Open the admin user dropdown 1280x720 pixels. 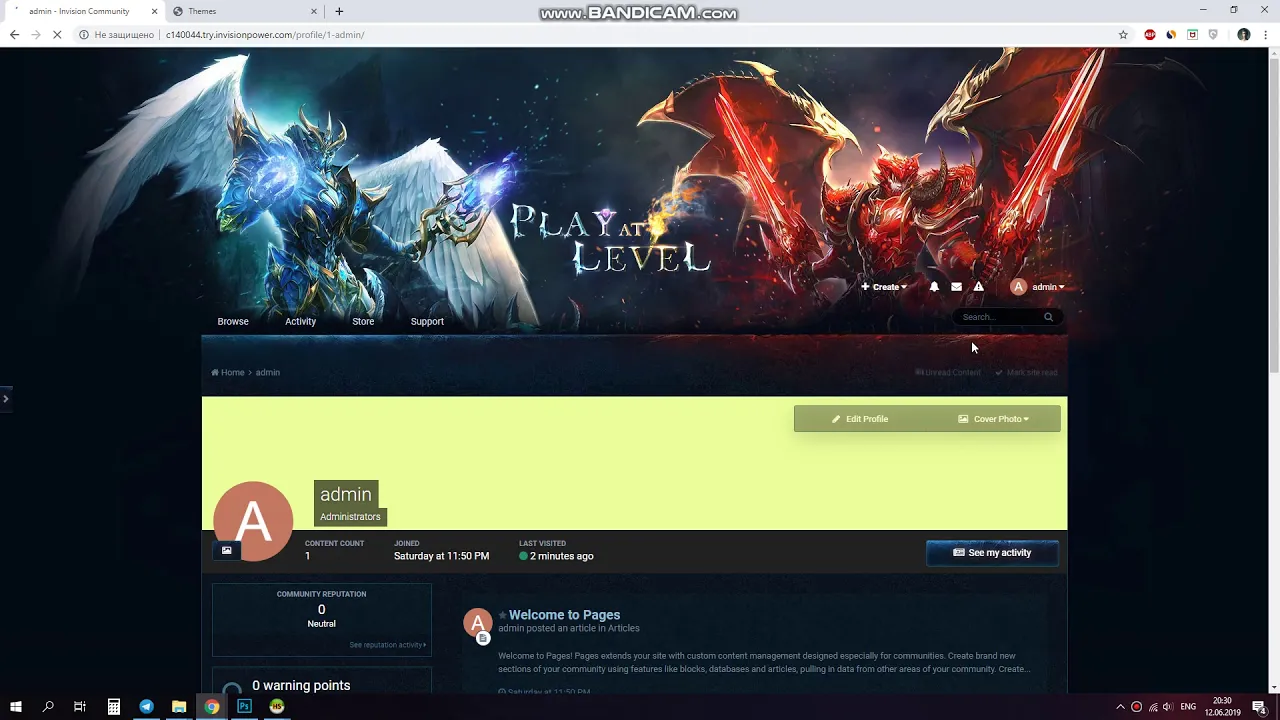pyautogui.click(x=1048, y=287)
